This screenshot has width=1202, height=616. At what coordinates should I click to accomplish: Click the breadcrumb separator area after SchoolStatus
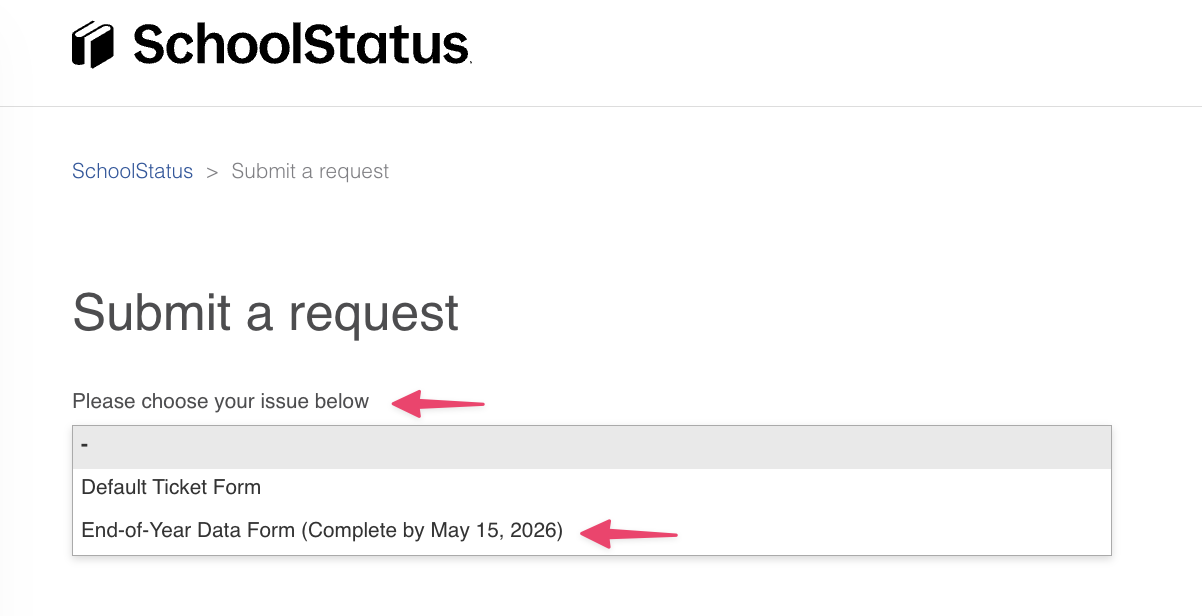(212, 171)
